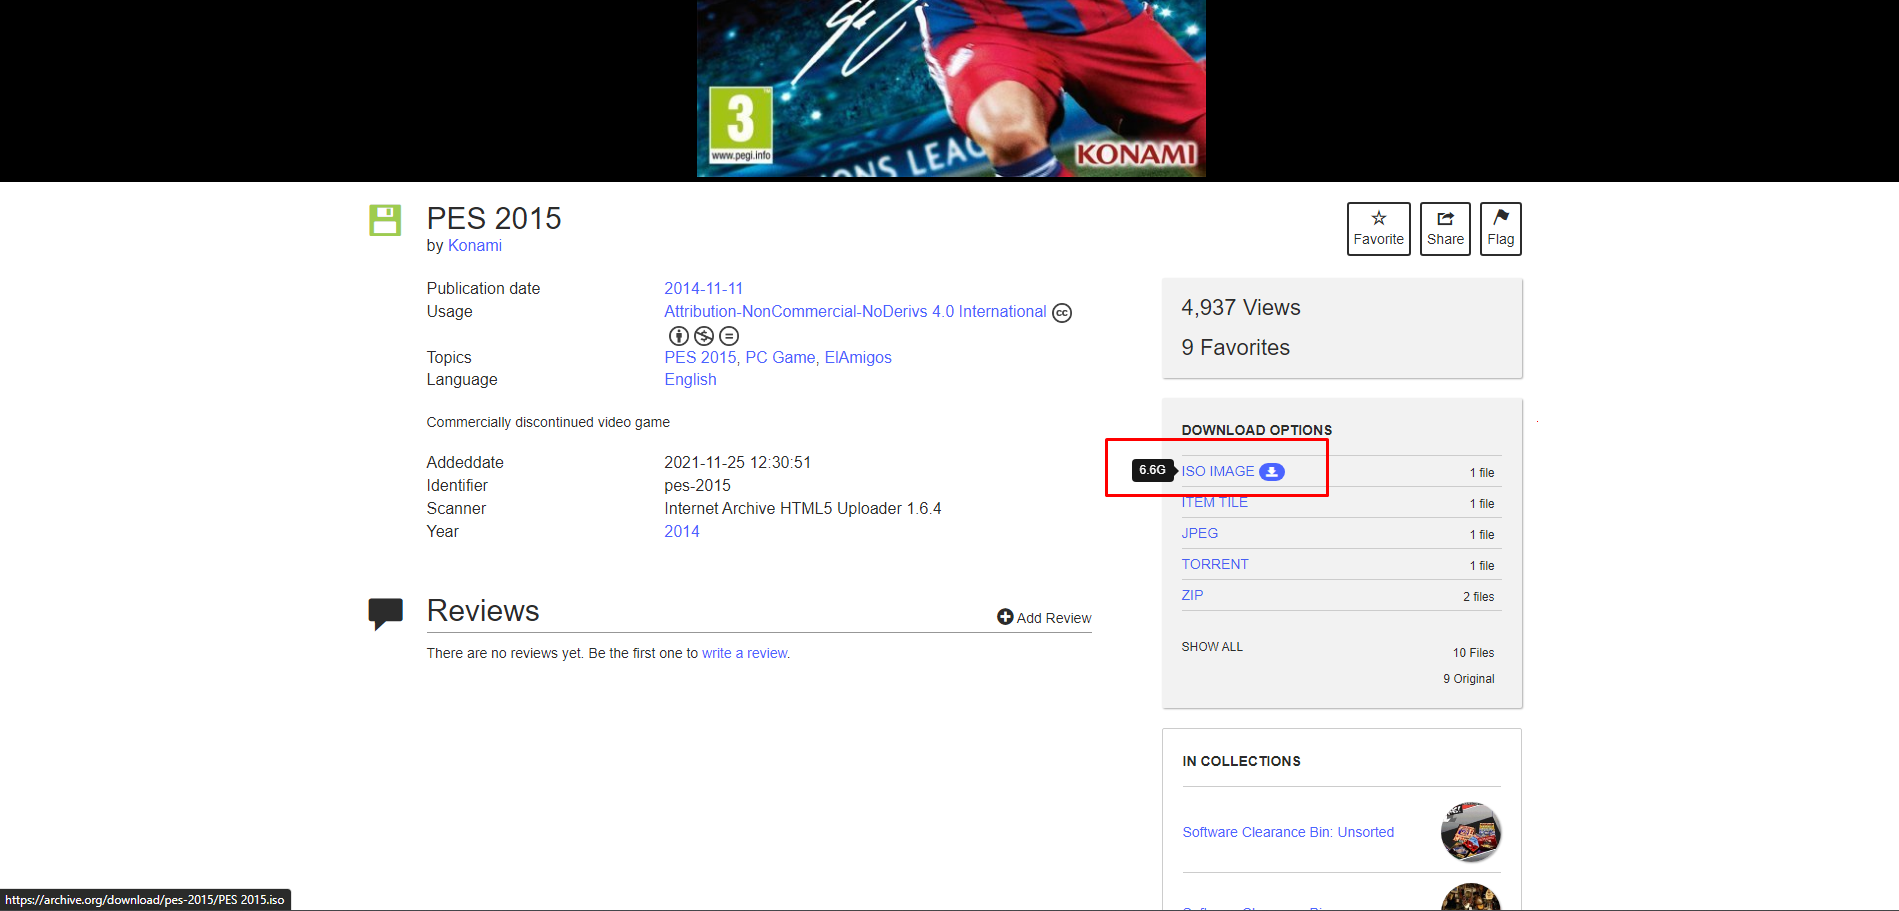This screenshot has height=911, width=1899.
Task: Click the DOWNLOAD OPTIONS heading
Action: coord(1257,430)
